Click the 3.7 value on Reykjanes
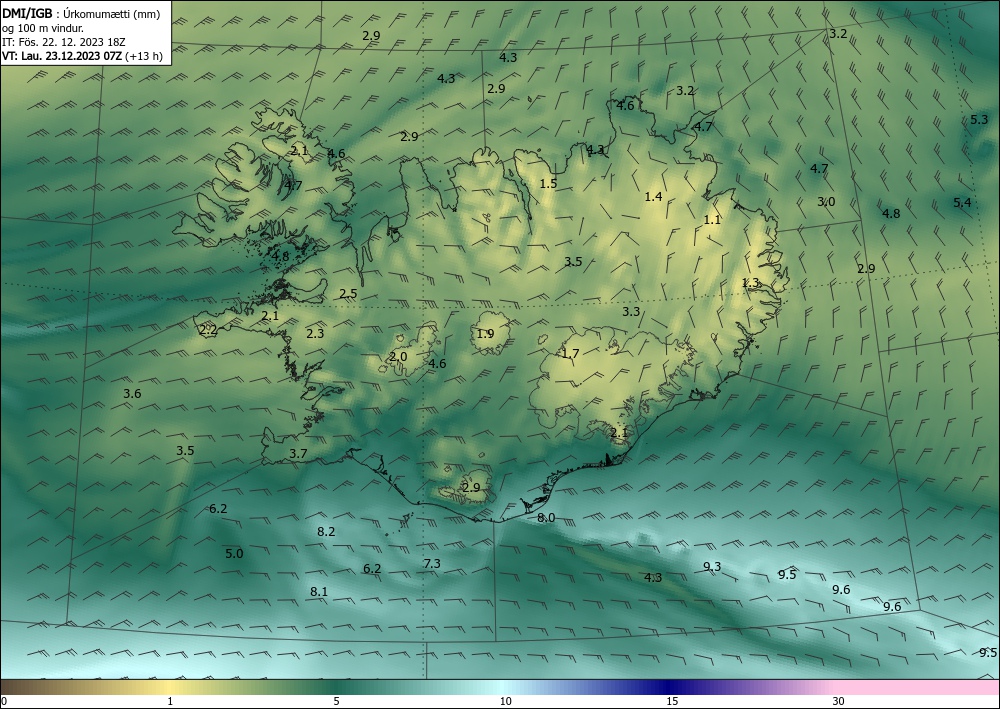The height and width of the screenshot is (709, 1000). tap(298, 453)
